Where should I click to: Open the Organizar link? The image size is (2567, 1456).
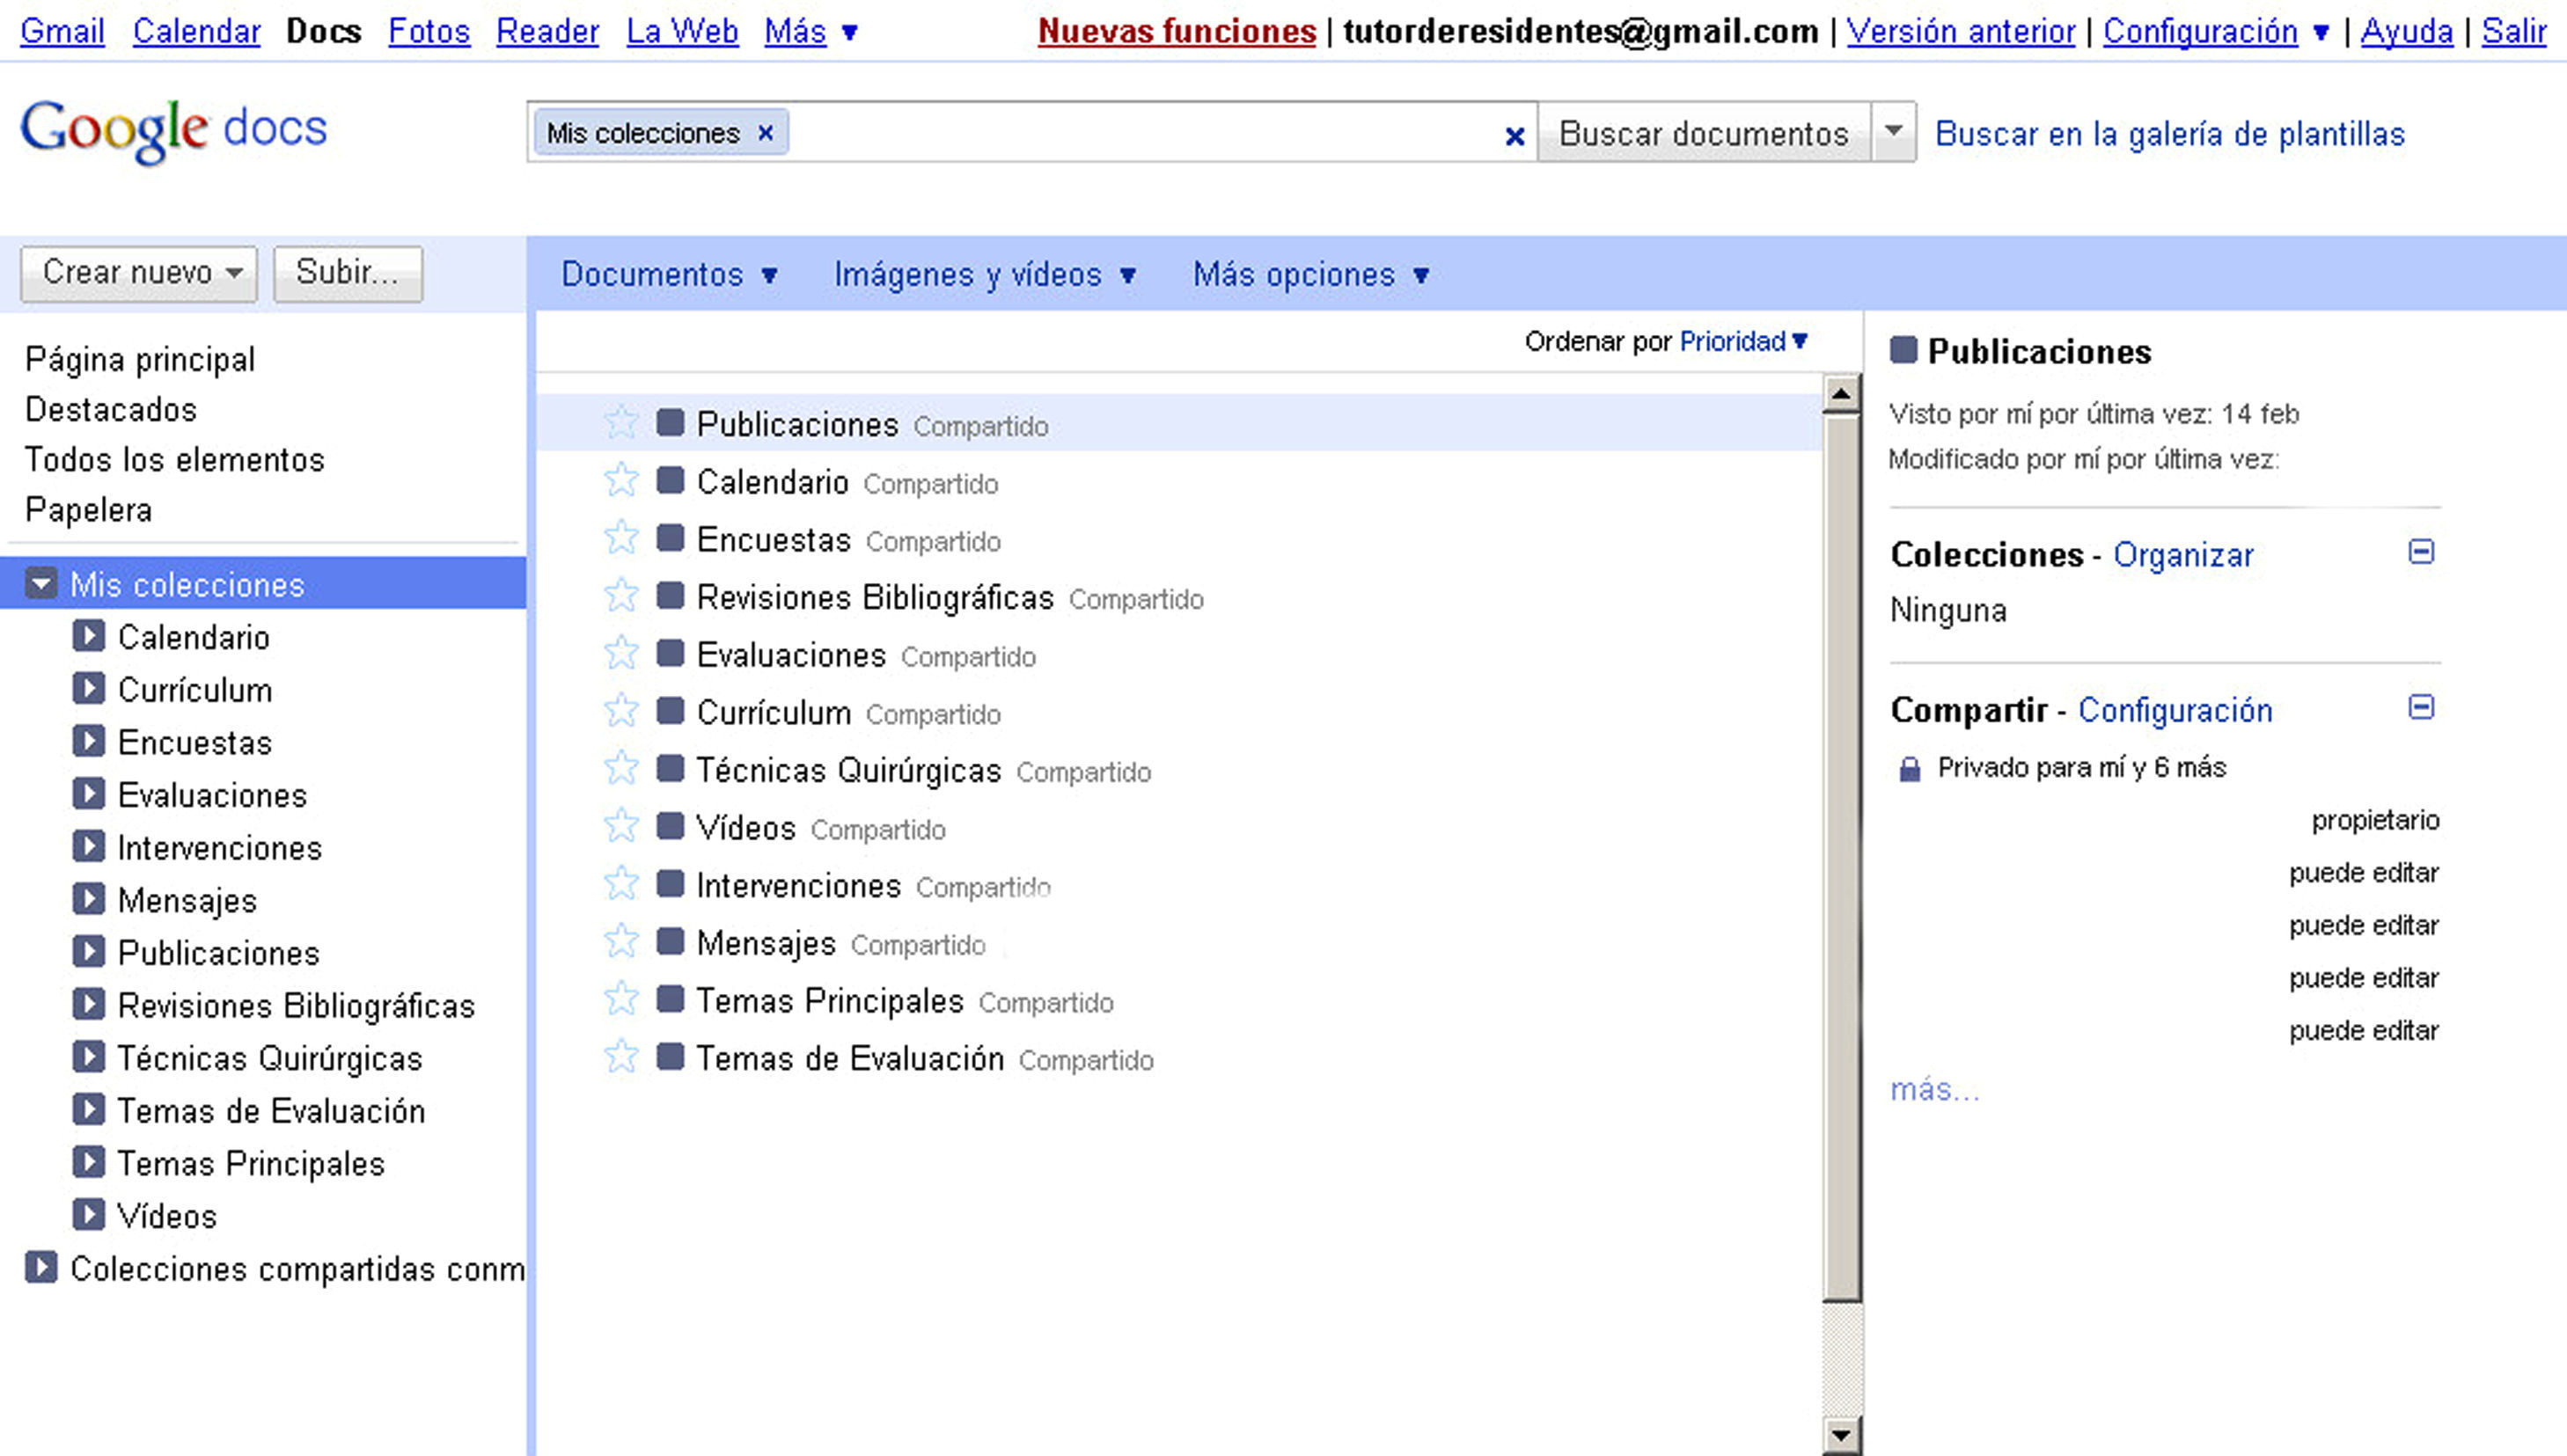click(2182, 555)
